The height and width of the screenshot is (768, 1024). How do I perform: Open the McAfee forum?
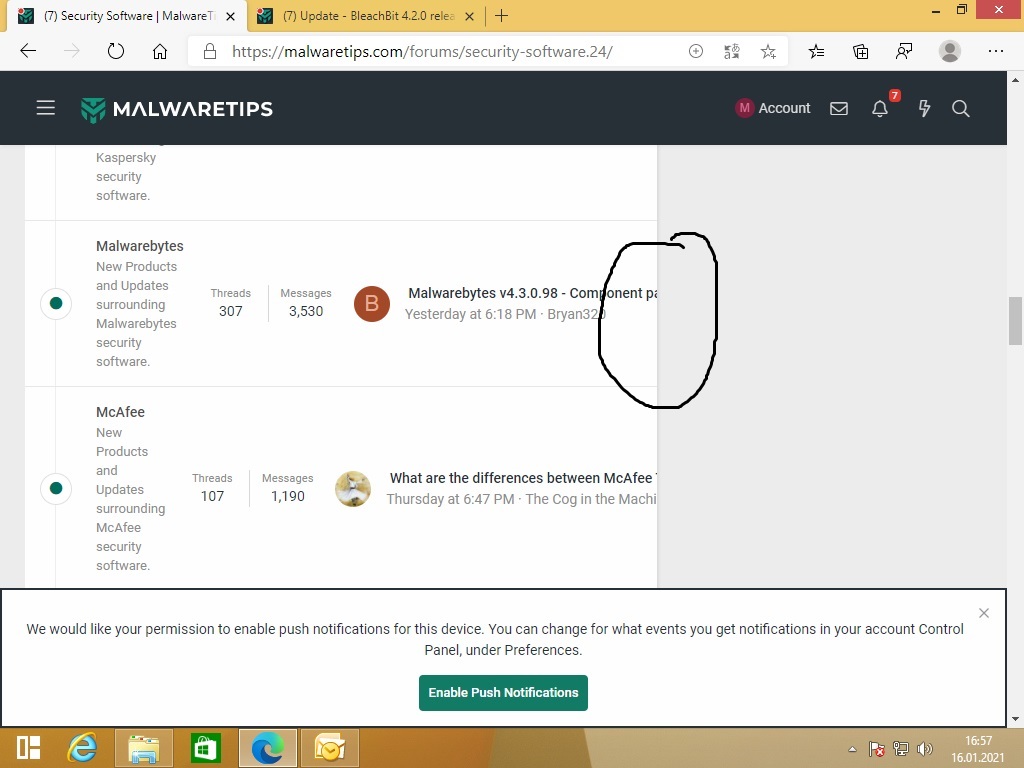tap(120, 412)
